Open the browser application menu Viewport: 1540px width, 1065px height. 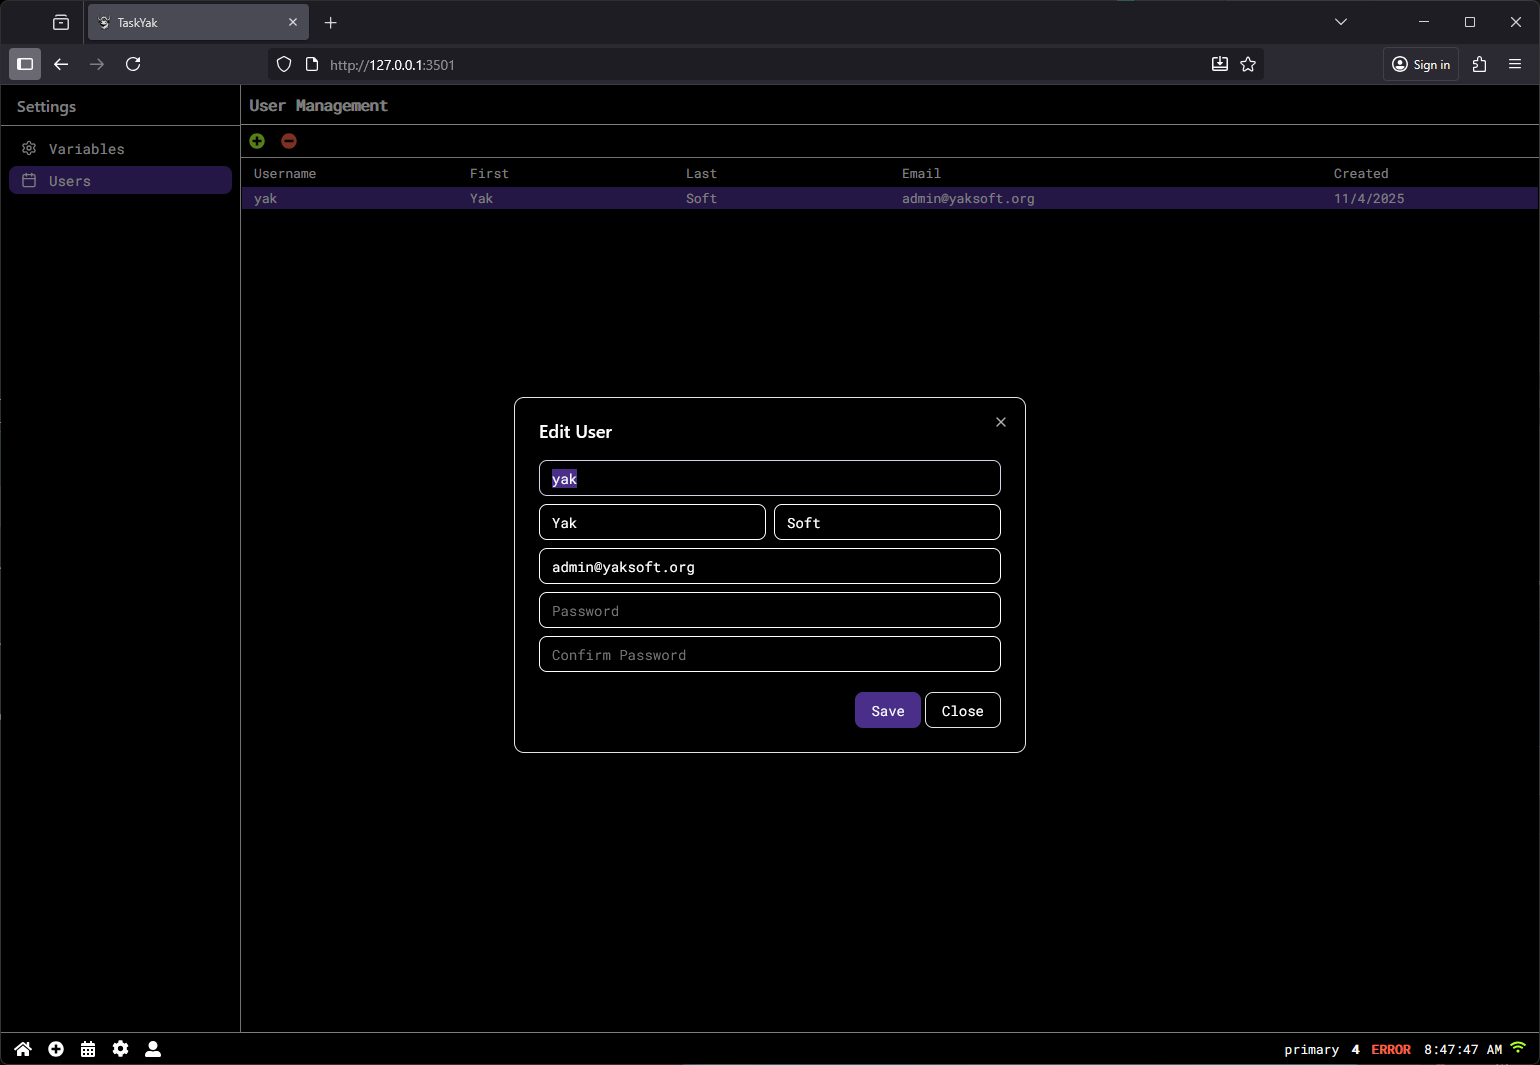[1515, 64]
